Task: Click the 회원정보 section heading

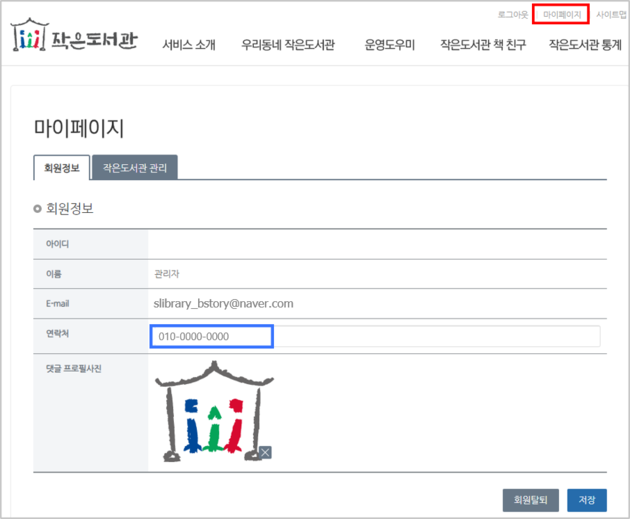Action: tap(70, 208)
